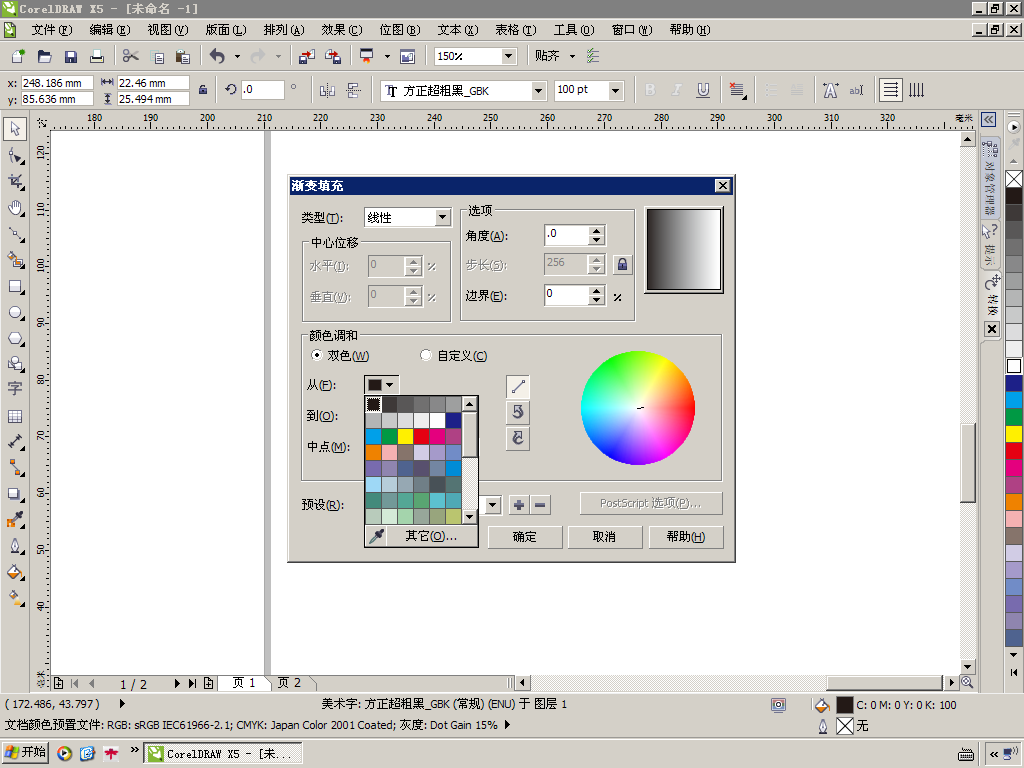The height and width of the screenshot is (768, 1024).
Task: Switch text to horizontal direction
Action: coord(890,90)
